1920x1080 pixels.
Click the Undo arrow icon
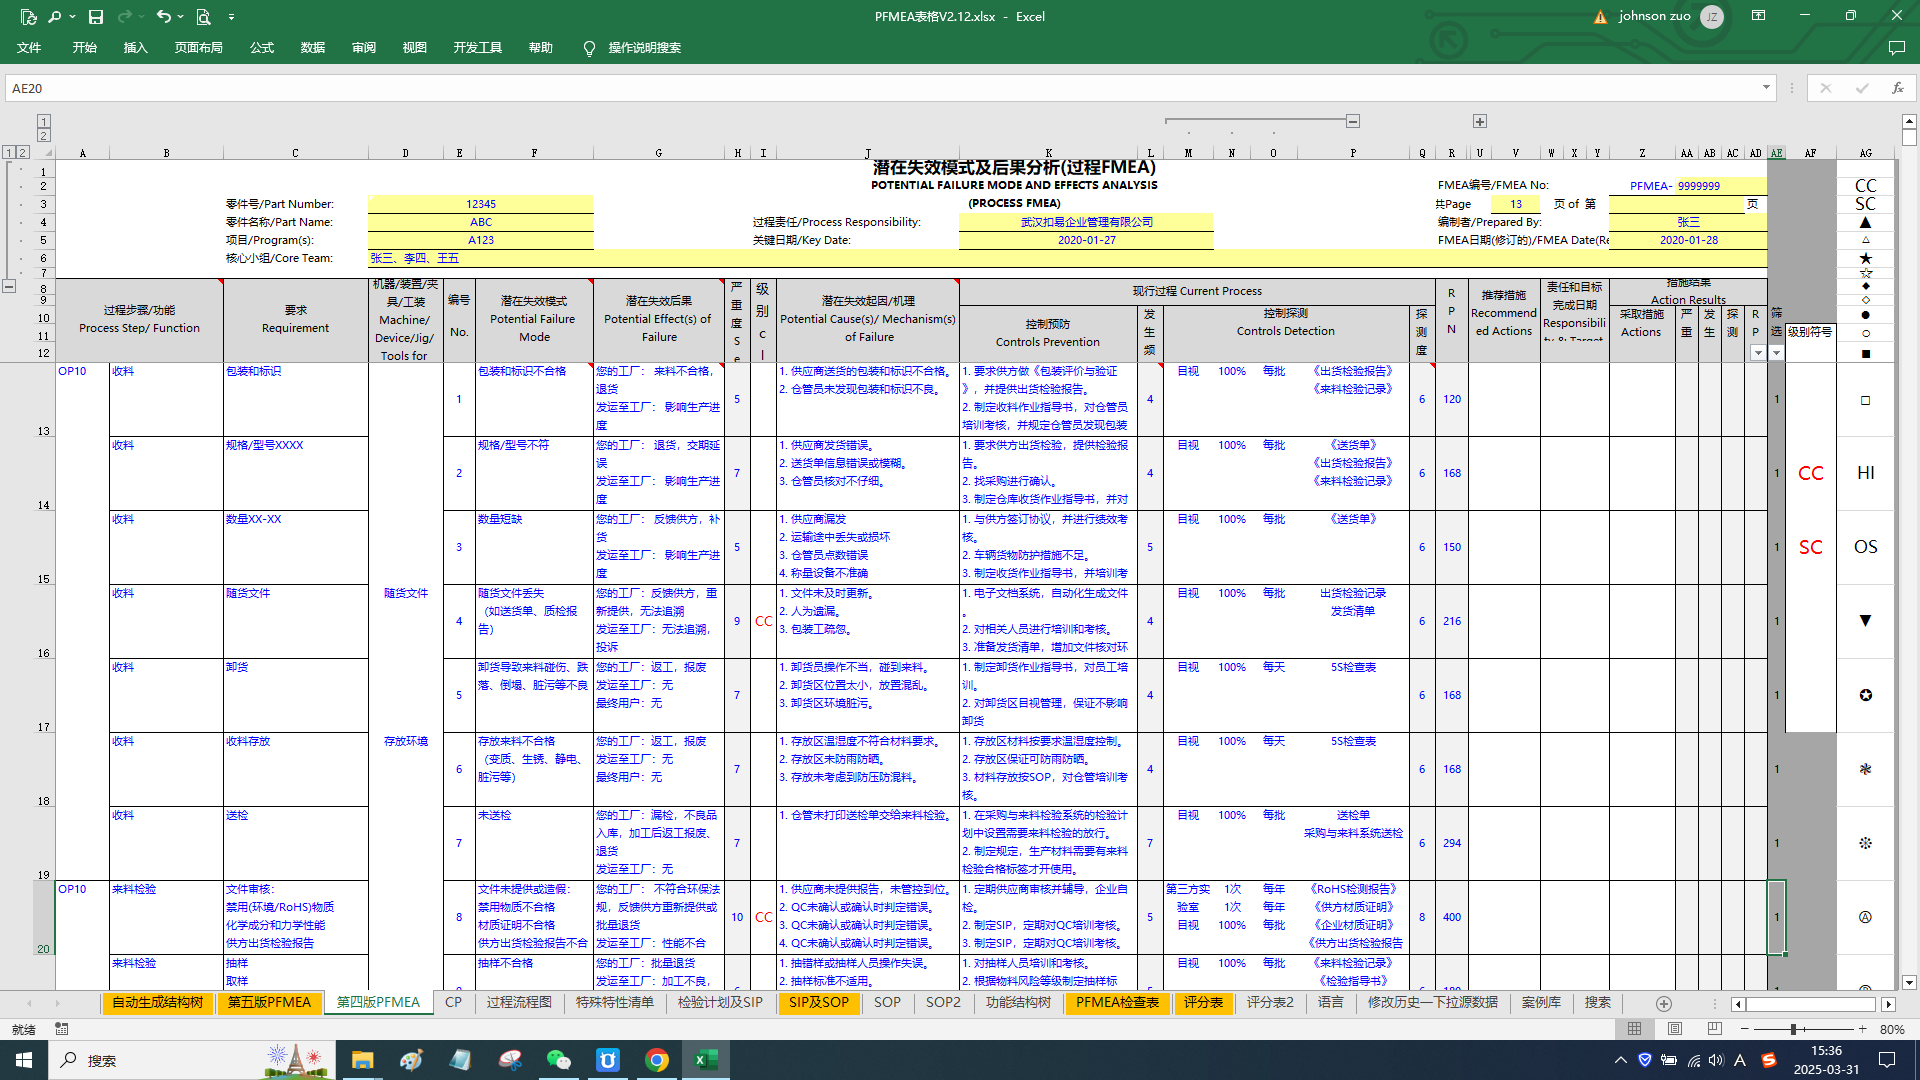163,16
